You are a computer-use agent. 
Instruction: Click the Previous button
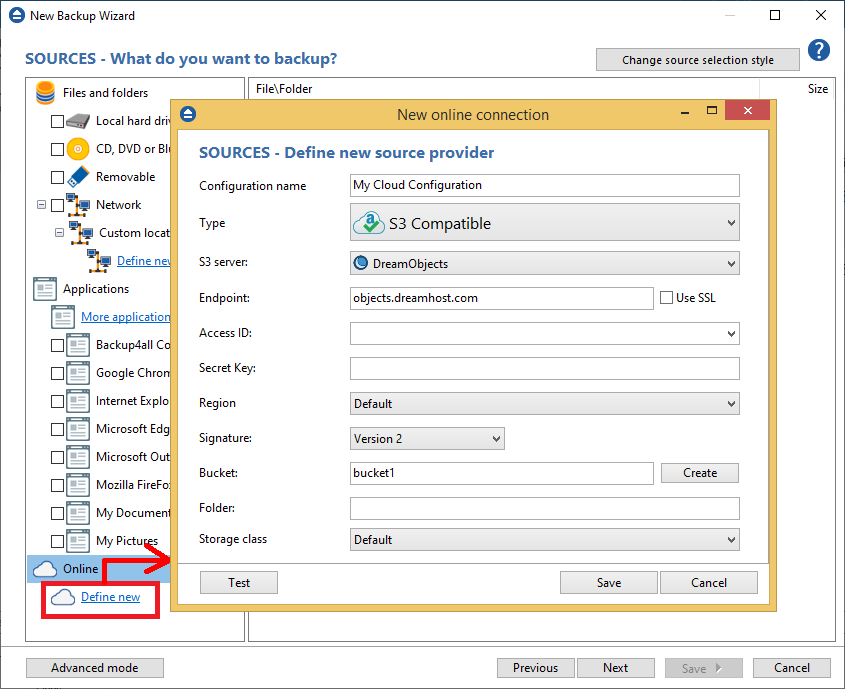pyautogui.click(x=536, y=668)
